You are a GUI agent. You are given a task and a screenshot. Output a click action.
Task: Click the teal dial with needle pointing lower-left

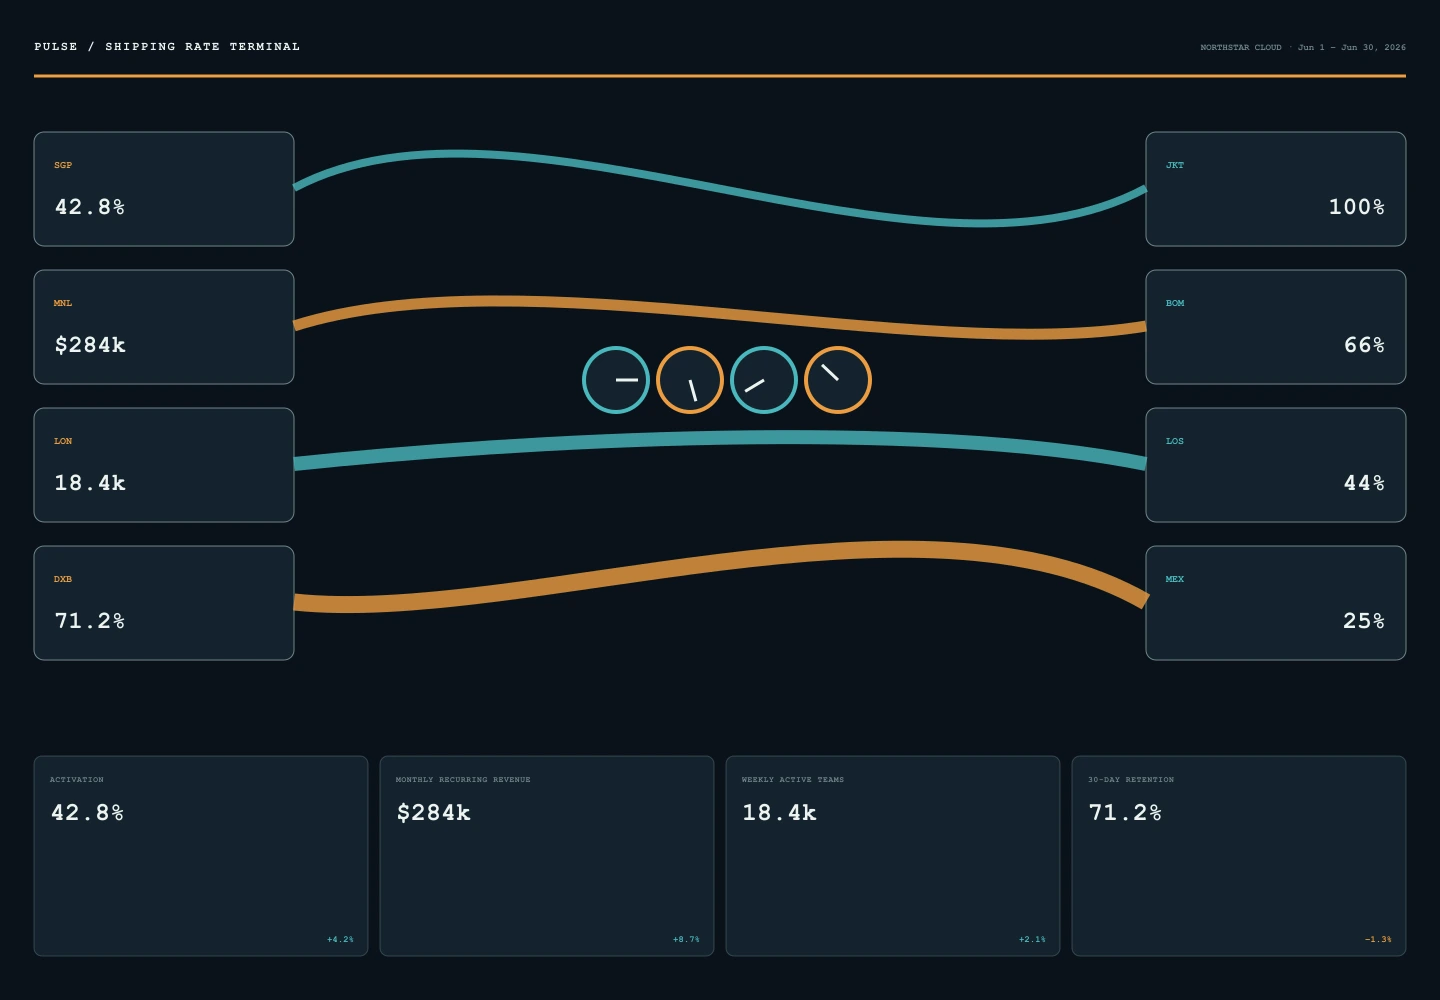(764, 380)
